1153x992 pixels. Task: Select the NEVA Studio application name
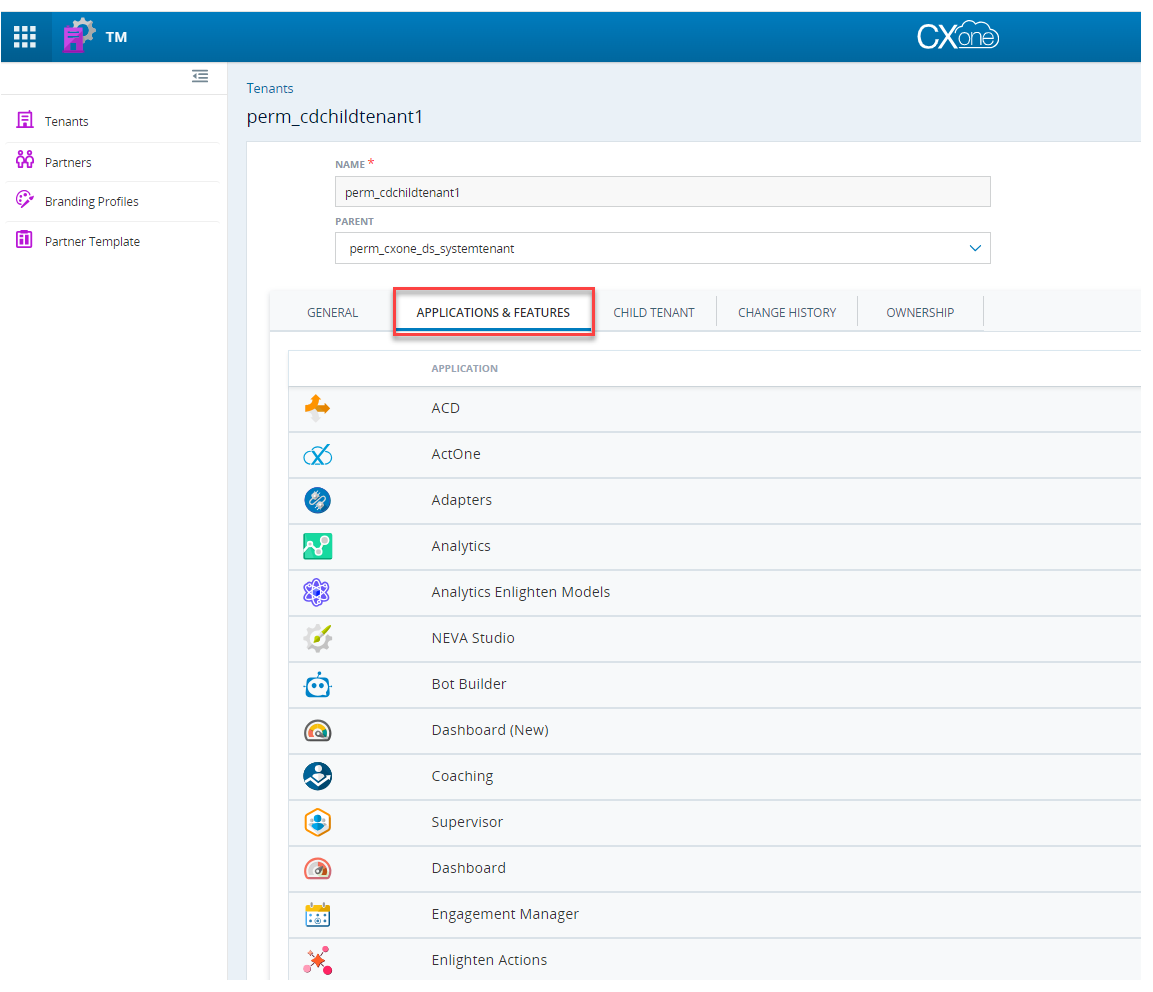(x=473, y=638)
